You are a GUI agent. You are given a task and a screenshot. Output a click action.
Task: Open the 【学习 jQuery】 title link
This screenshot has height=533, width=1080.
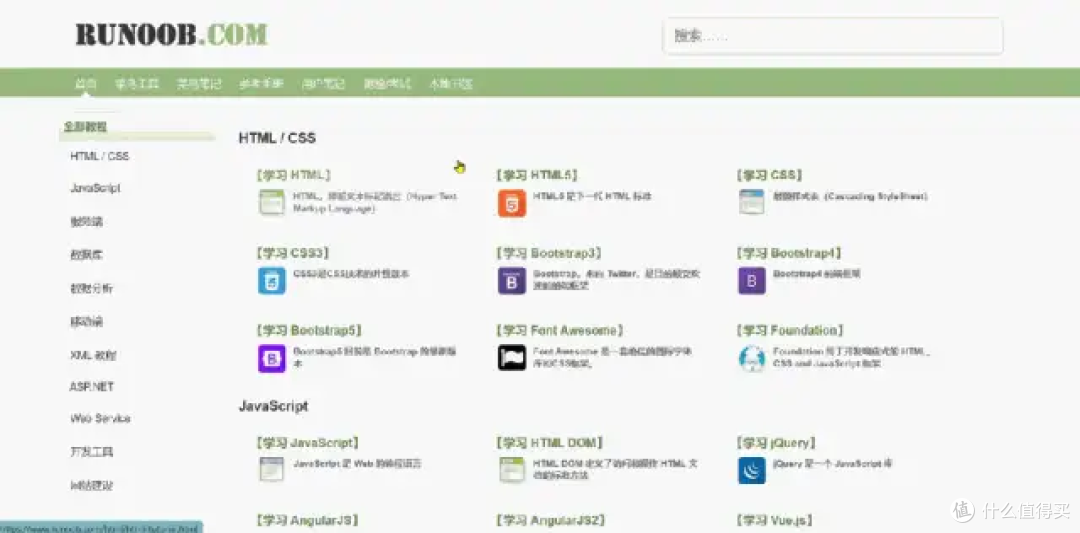[x=776, y=443]
